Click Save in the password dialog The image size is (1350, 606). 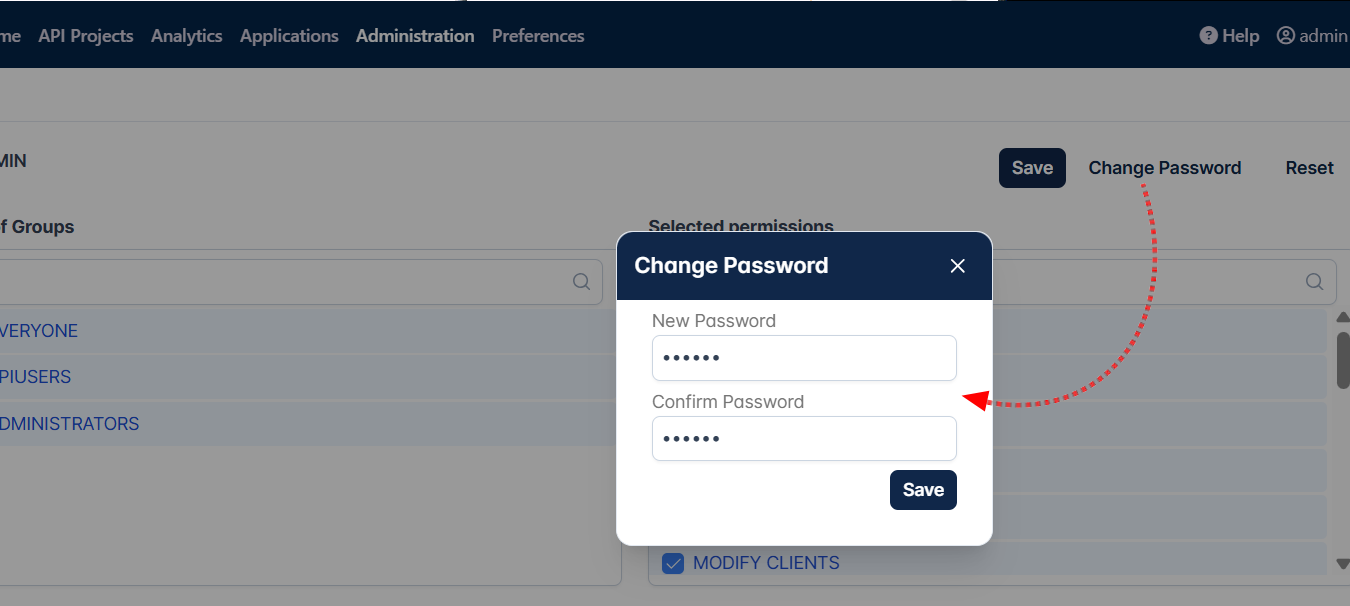coord(923,490)
